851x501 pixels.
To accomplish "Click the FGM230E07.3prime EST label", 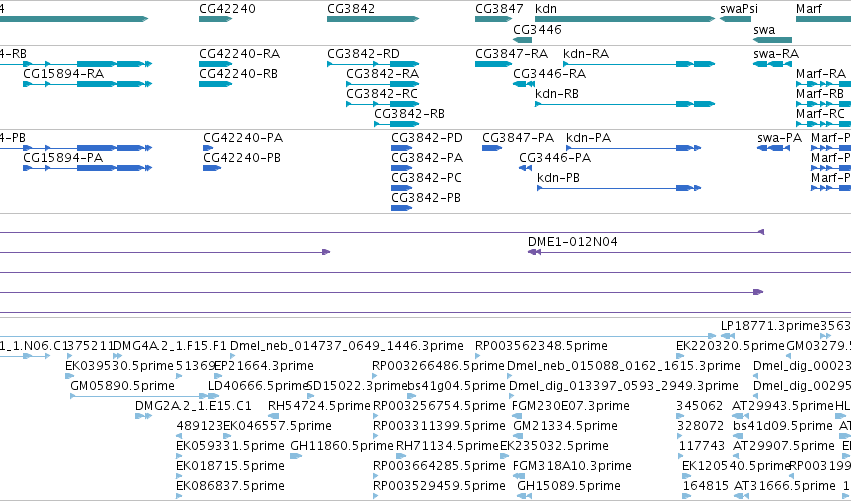I will click(x=571, y=405).
